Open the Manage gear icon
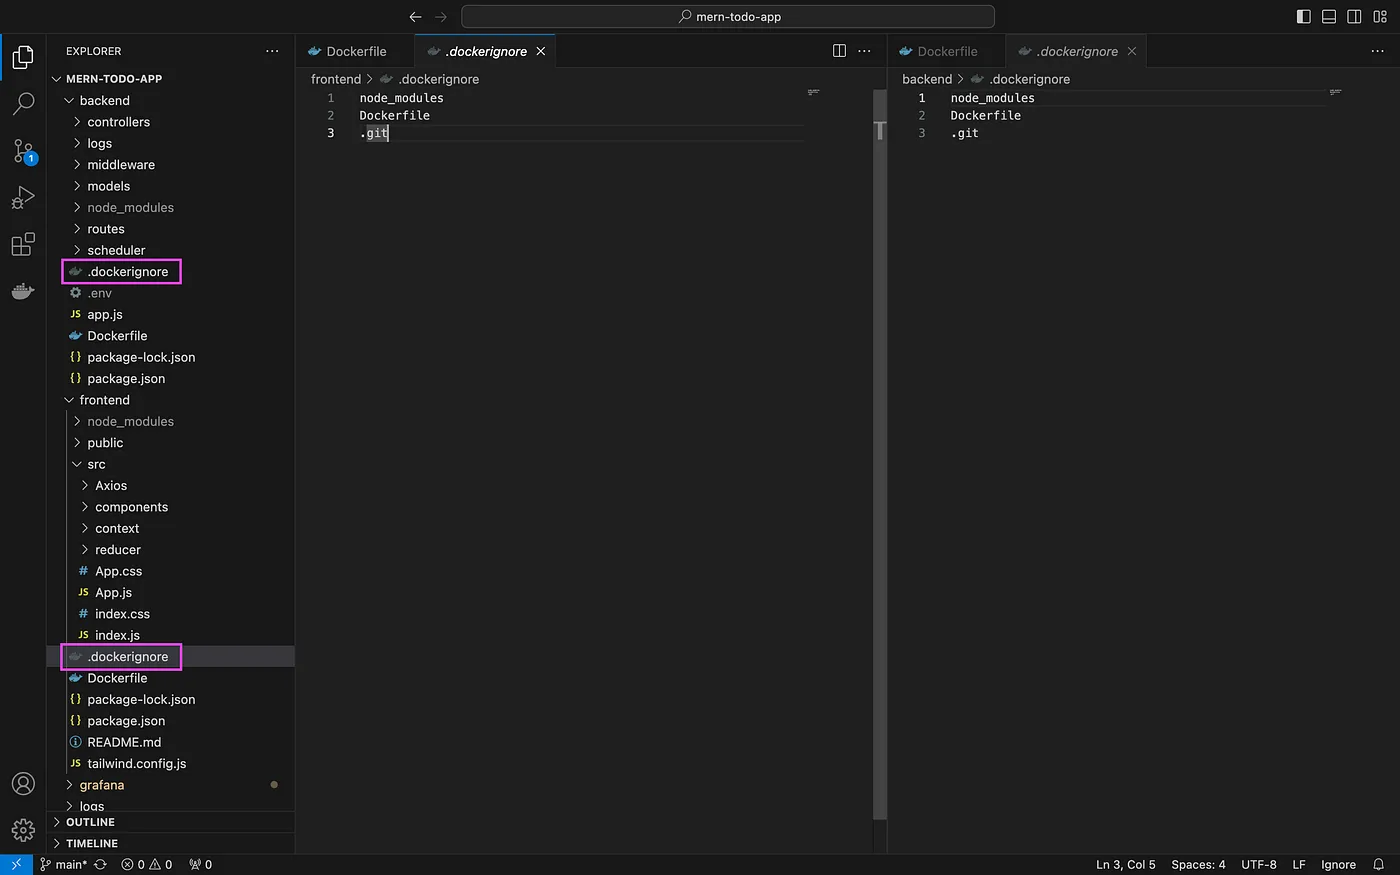The image size is (1400, 875). pos(23,830)
